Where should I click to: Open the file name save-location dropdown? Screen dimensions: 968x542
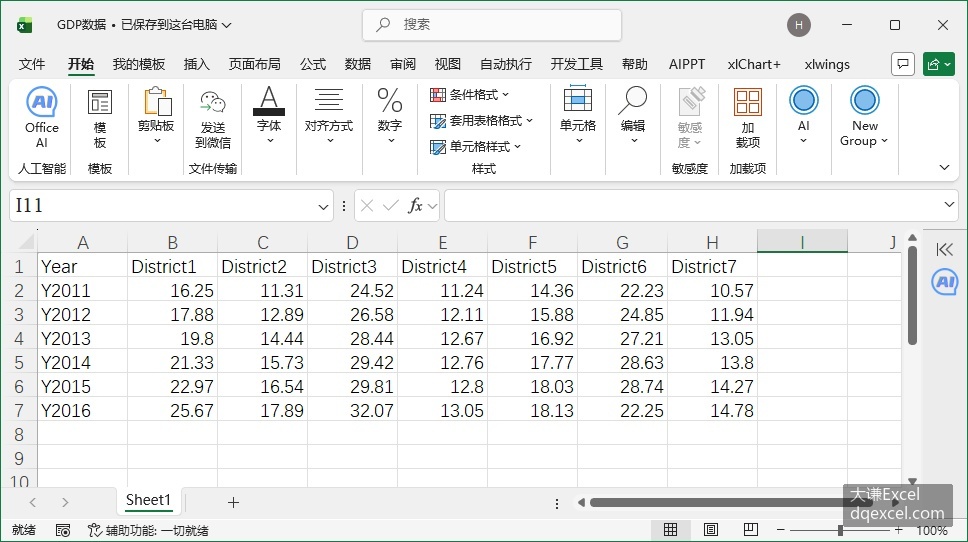coord(227,25)
